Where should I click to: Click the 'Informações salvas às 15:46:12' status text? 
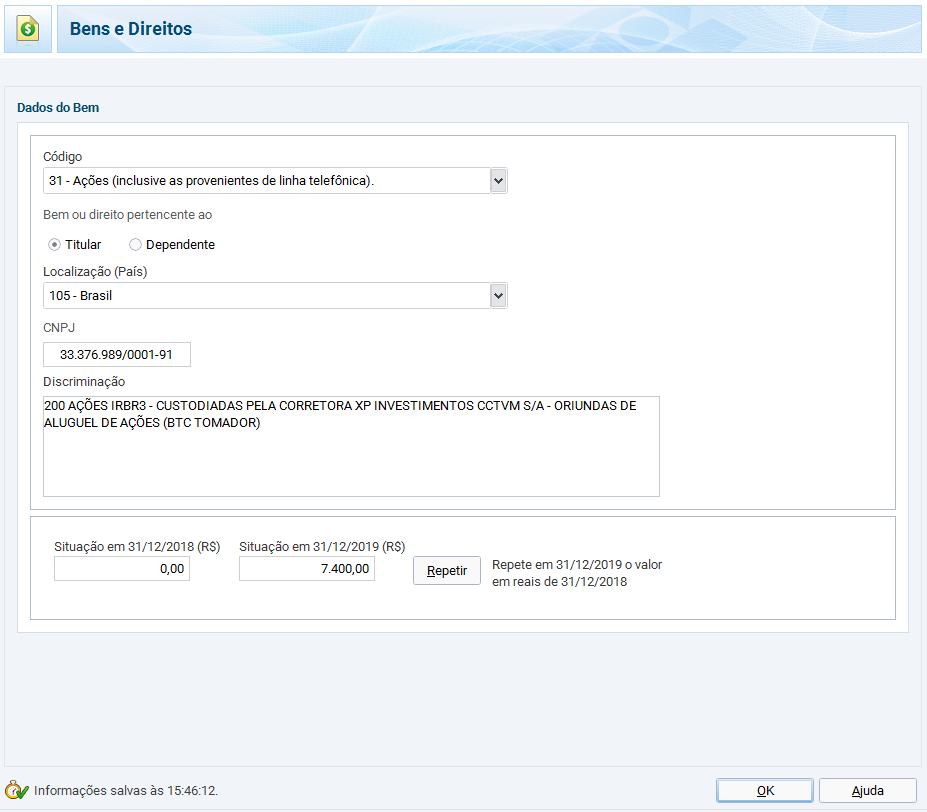point(126,791)
